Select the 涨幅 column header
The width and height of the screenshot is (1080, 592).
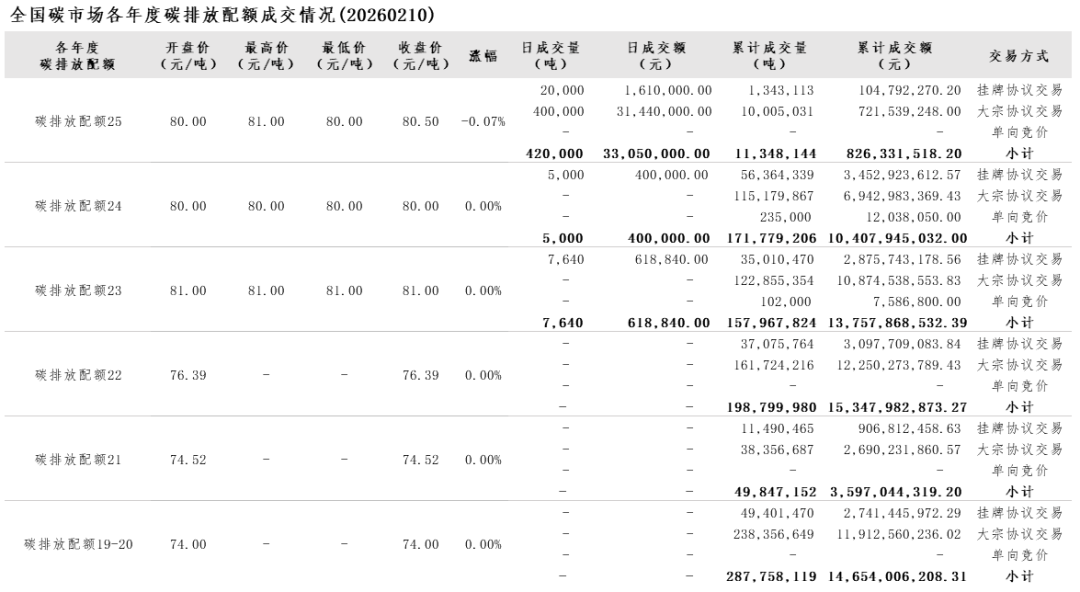pos(483,56)
